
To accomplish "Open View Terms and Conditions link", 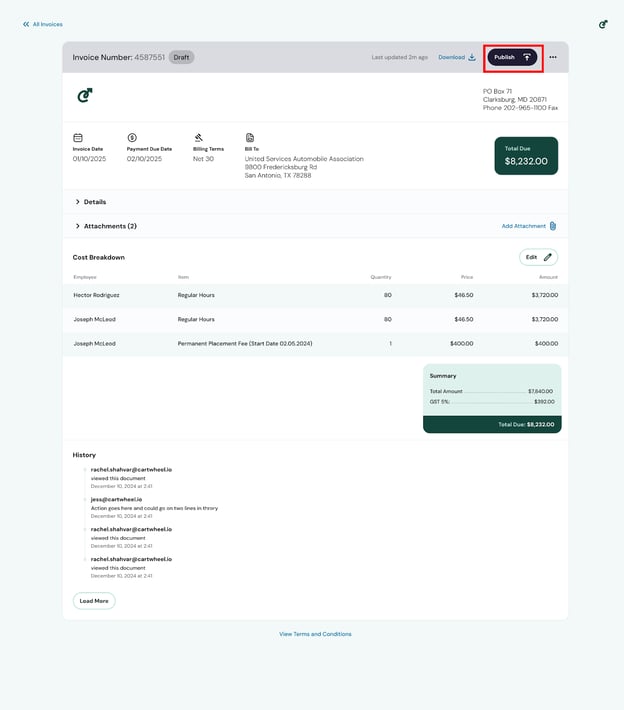I will coord(315,634).
